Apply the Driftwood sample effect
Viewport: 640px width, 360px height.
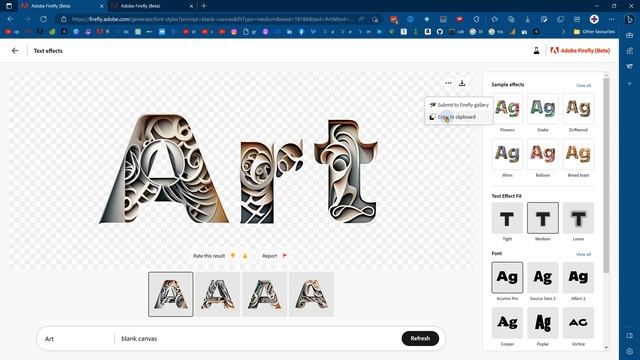578,109
